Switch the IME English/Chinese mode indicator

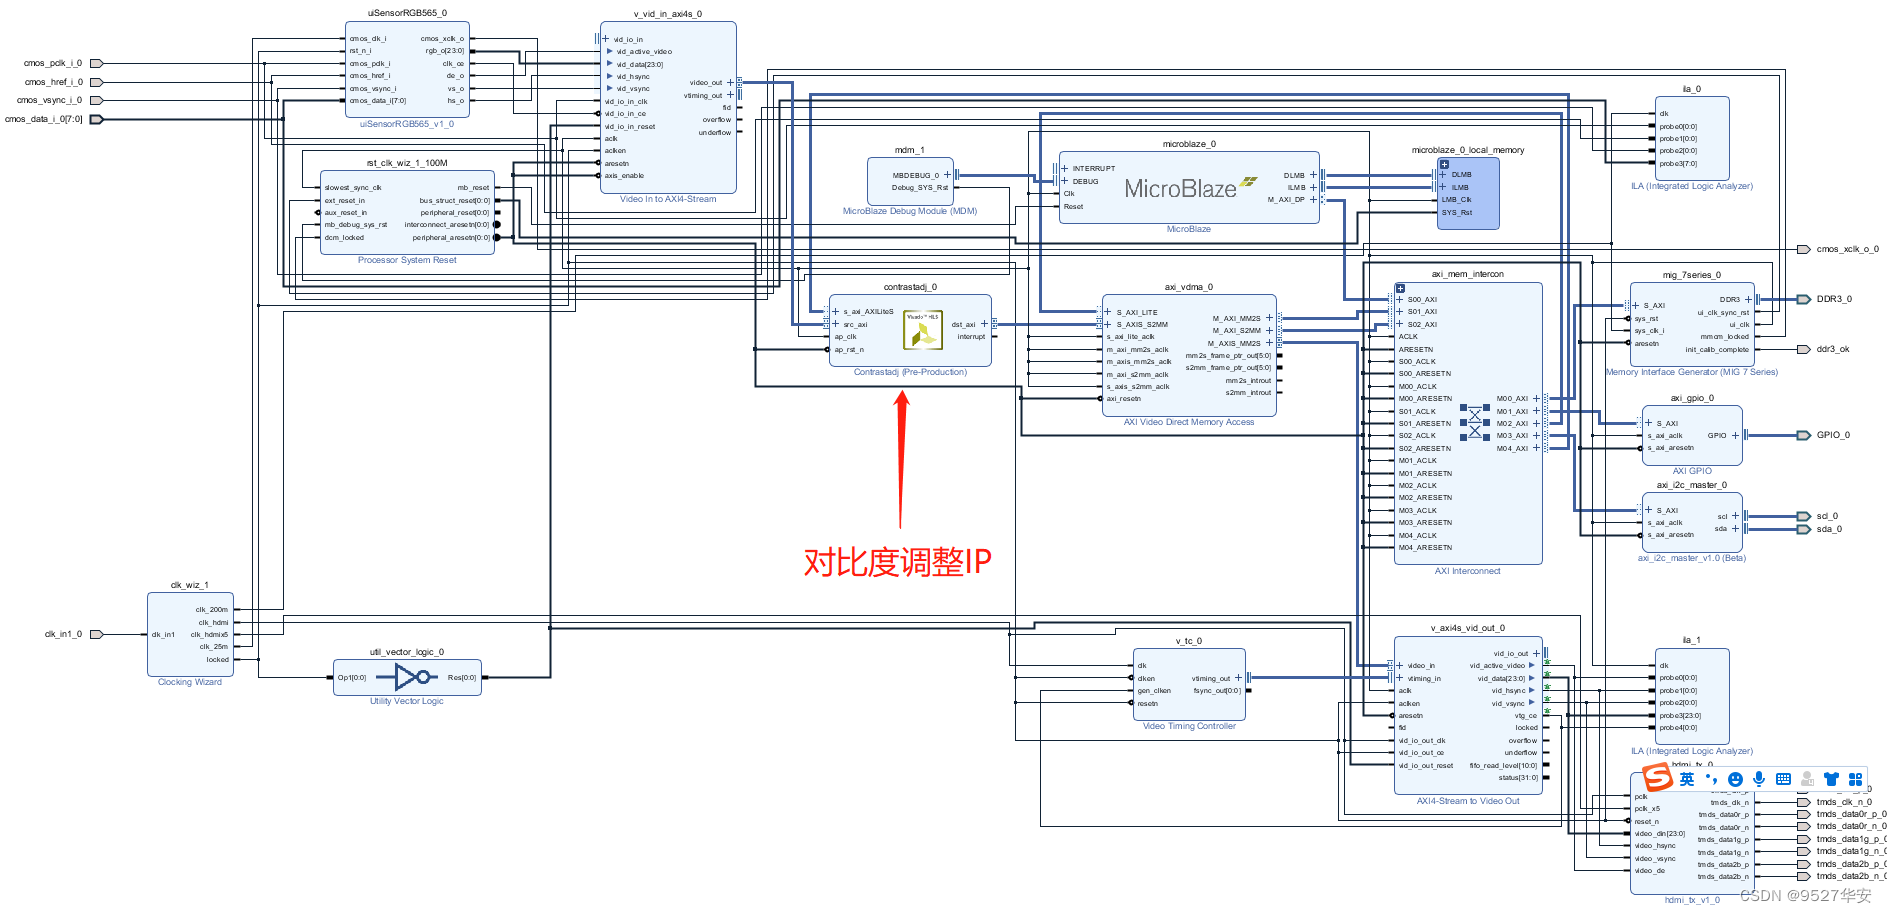coord(1687,779)
